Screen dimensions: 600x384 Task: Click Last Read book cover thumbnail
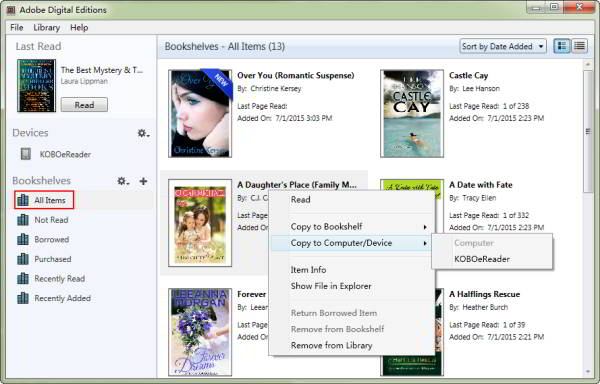(36, 85)
